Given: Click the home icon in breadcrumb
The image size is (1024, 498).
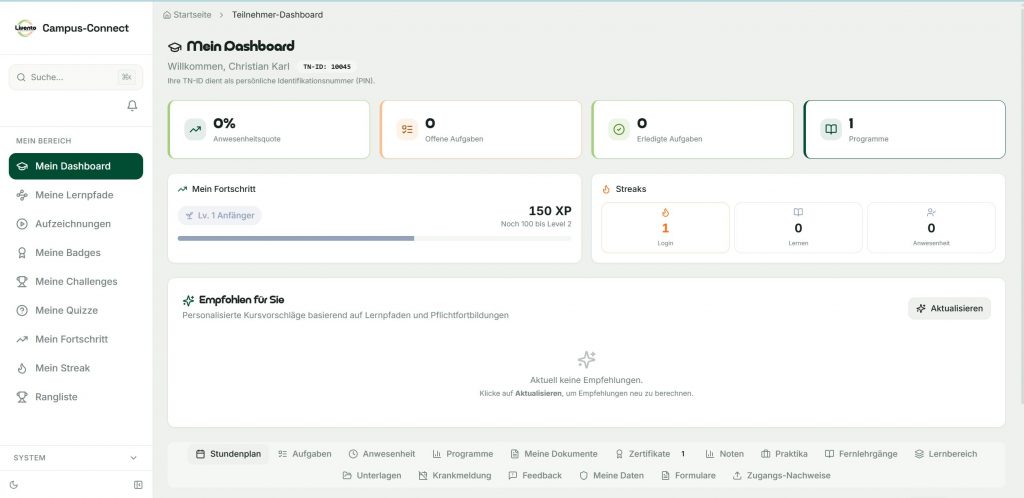Looking at the screenshot, I should 167,14.
